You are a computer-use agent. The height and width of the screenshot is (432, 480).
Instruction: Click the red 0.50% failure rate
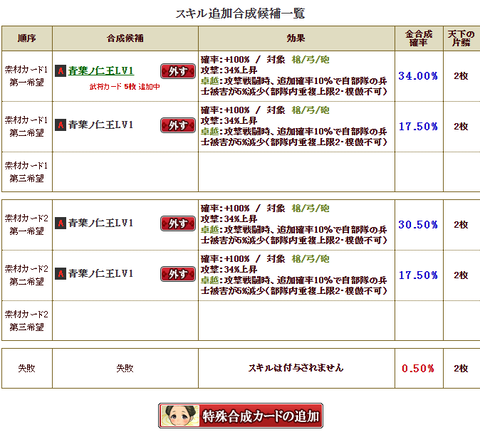point(418,368)
